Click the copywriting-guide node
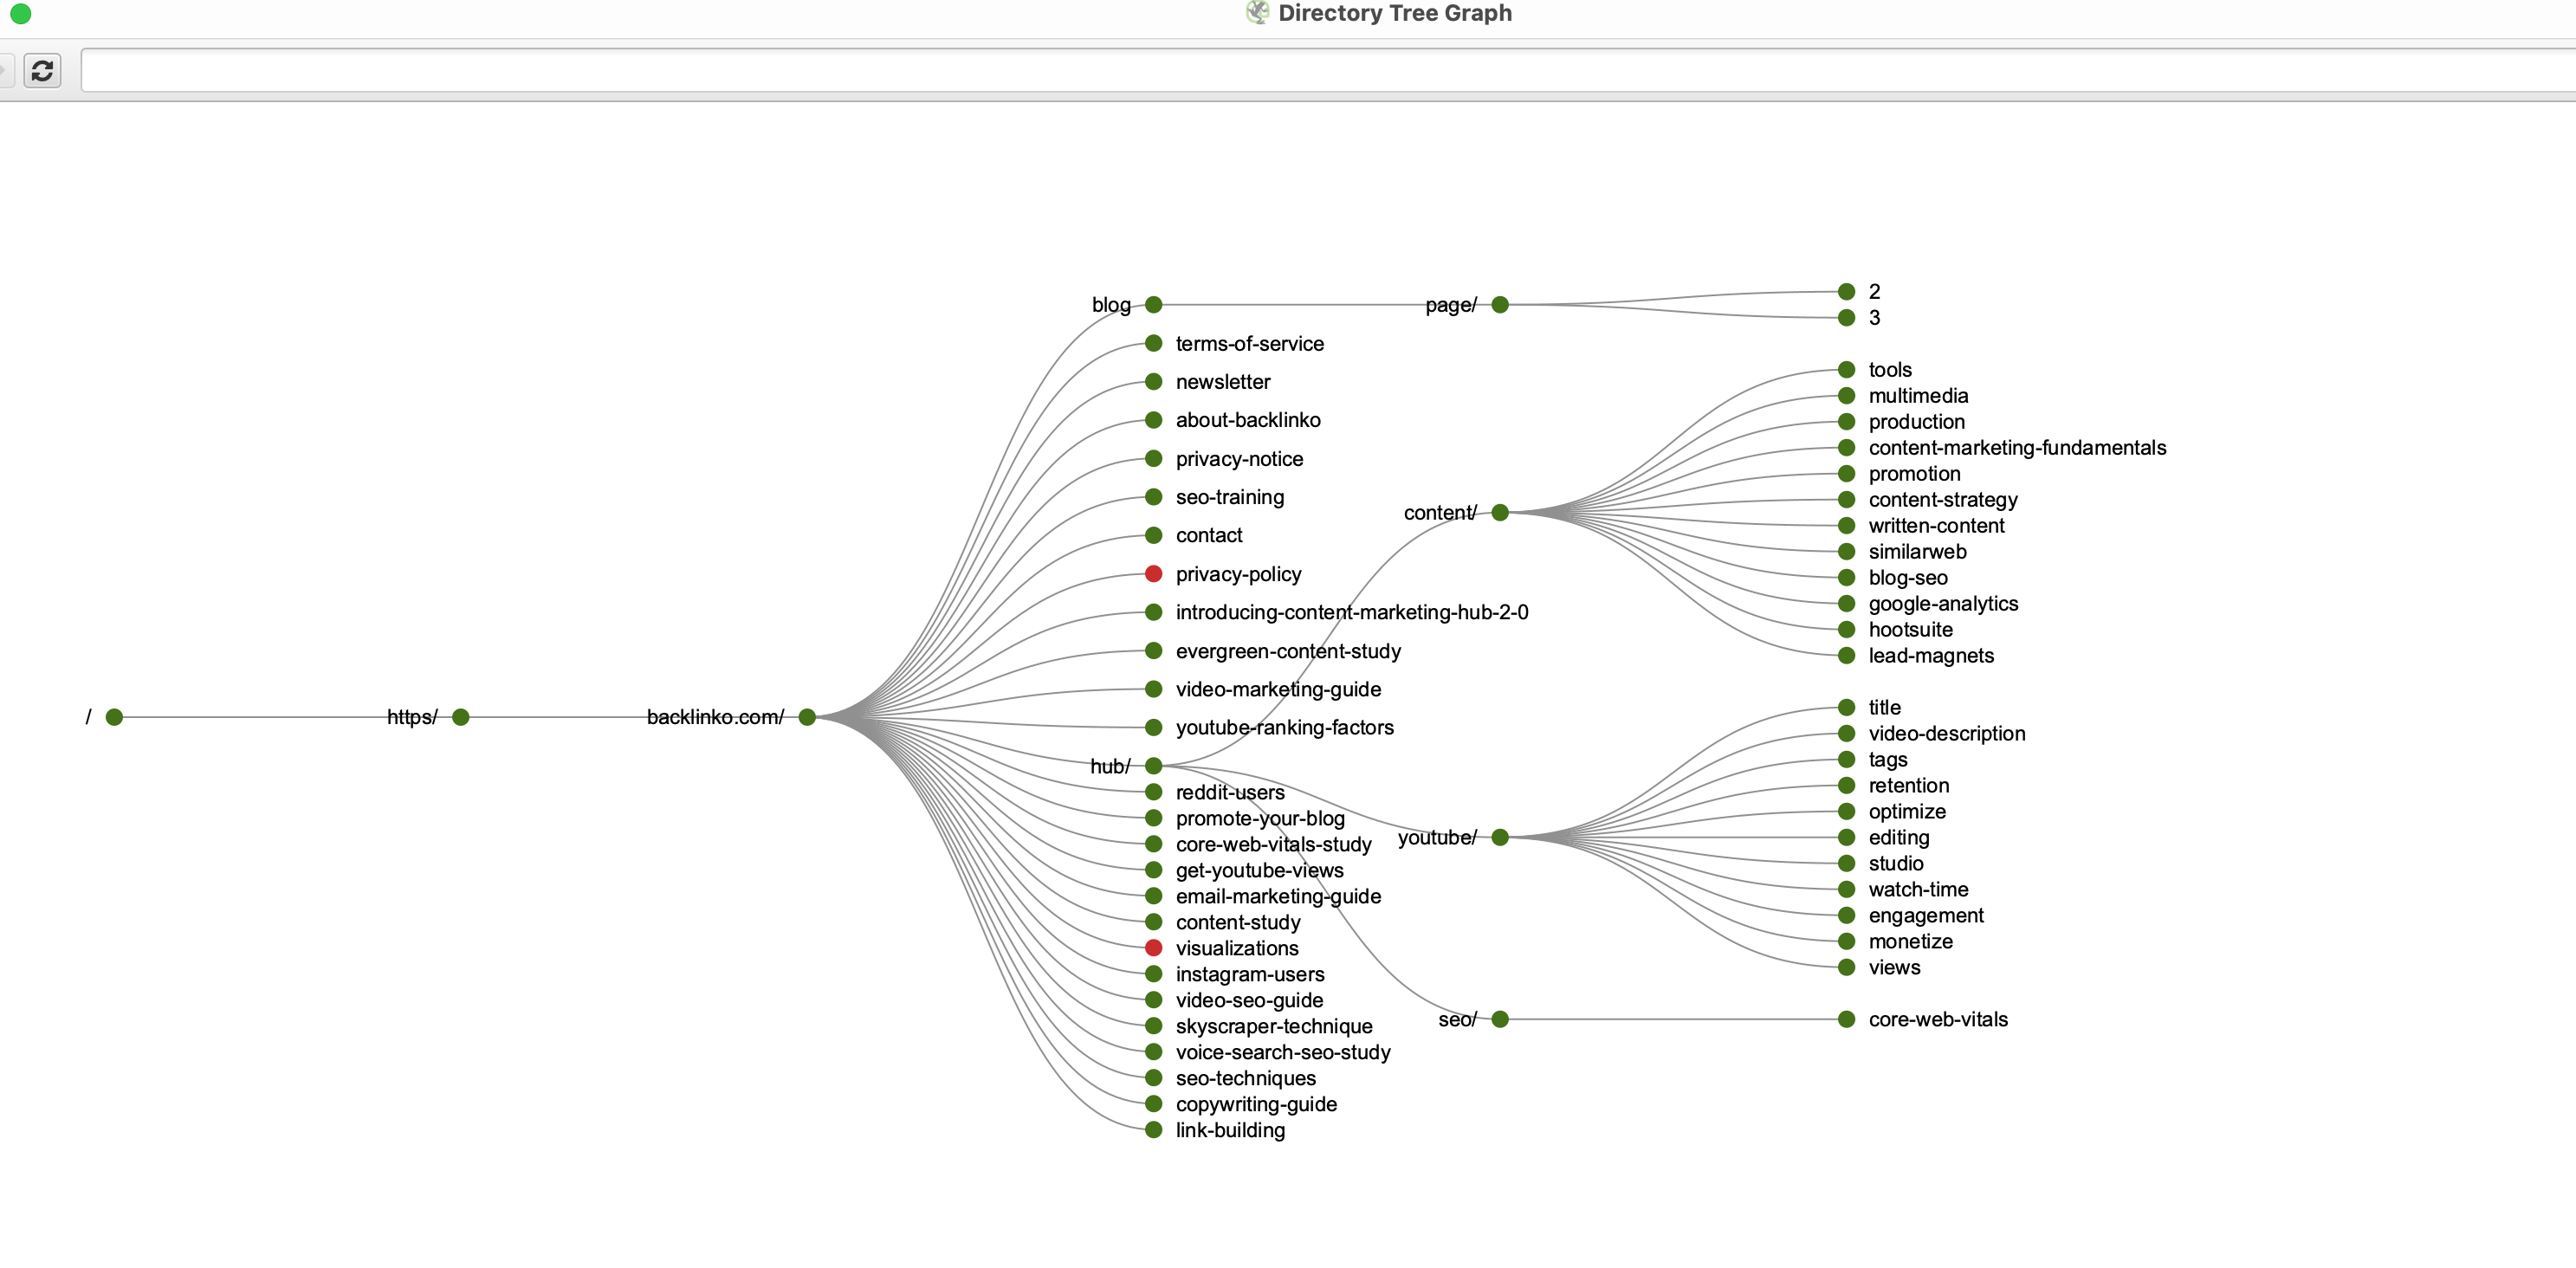Viewport: 2576px width, 1268px height. point(1153,1104)
